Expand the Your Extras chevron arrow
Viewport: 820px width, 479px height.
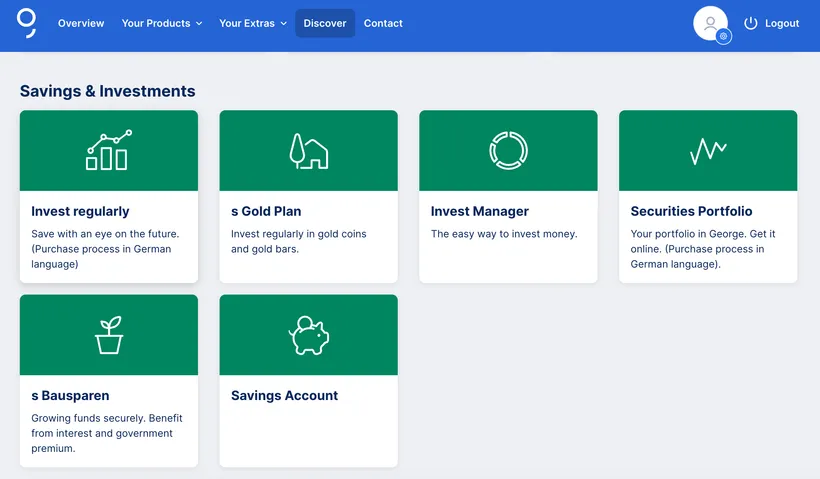click(x=284, y=24)
